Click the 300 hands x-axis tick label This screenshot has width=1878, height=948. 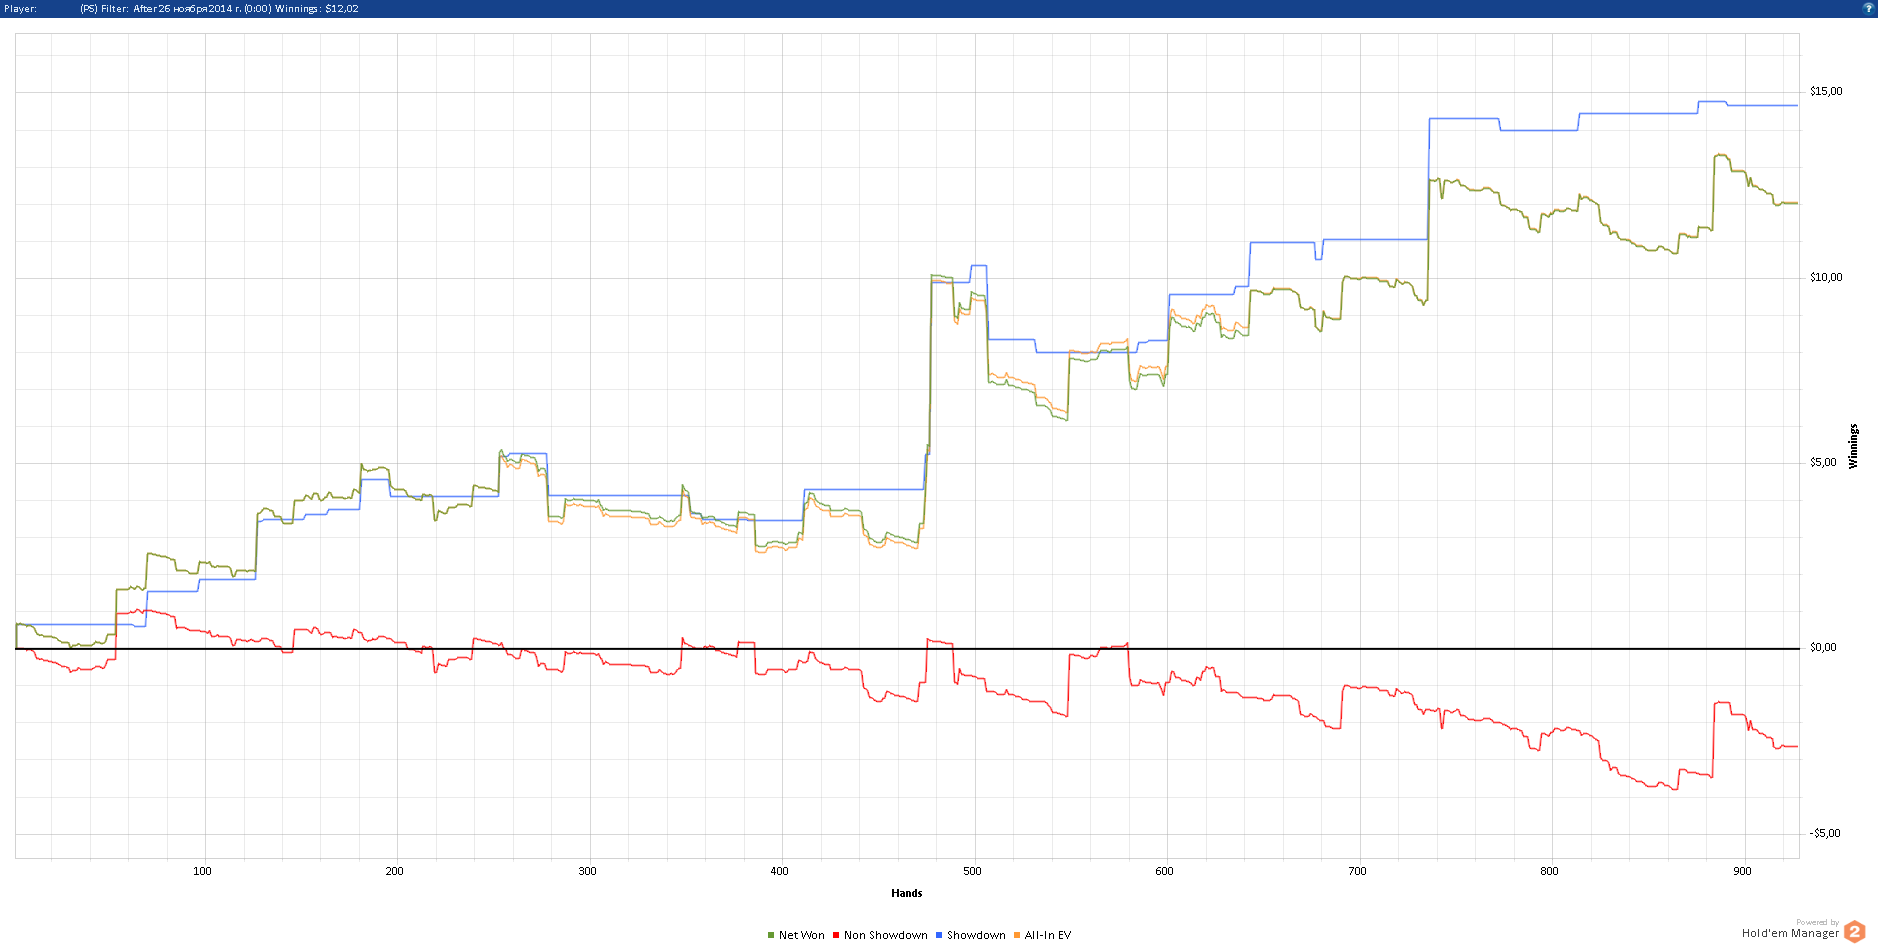click(x=587, y=871)
